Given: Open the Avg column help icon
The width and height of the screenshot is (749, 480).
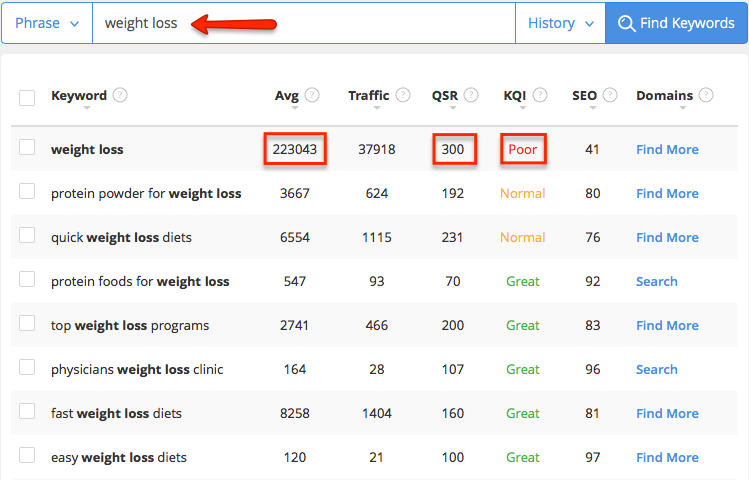Looking at the screenshot, I should [x=312, y=95].
